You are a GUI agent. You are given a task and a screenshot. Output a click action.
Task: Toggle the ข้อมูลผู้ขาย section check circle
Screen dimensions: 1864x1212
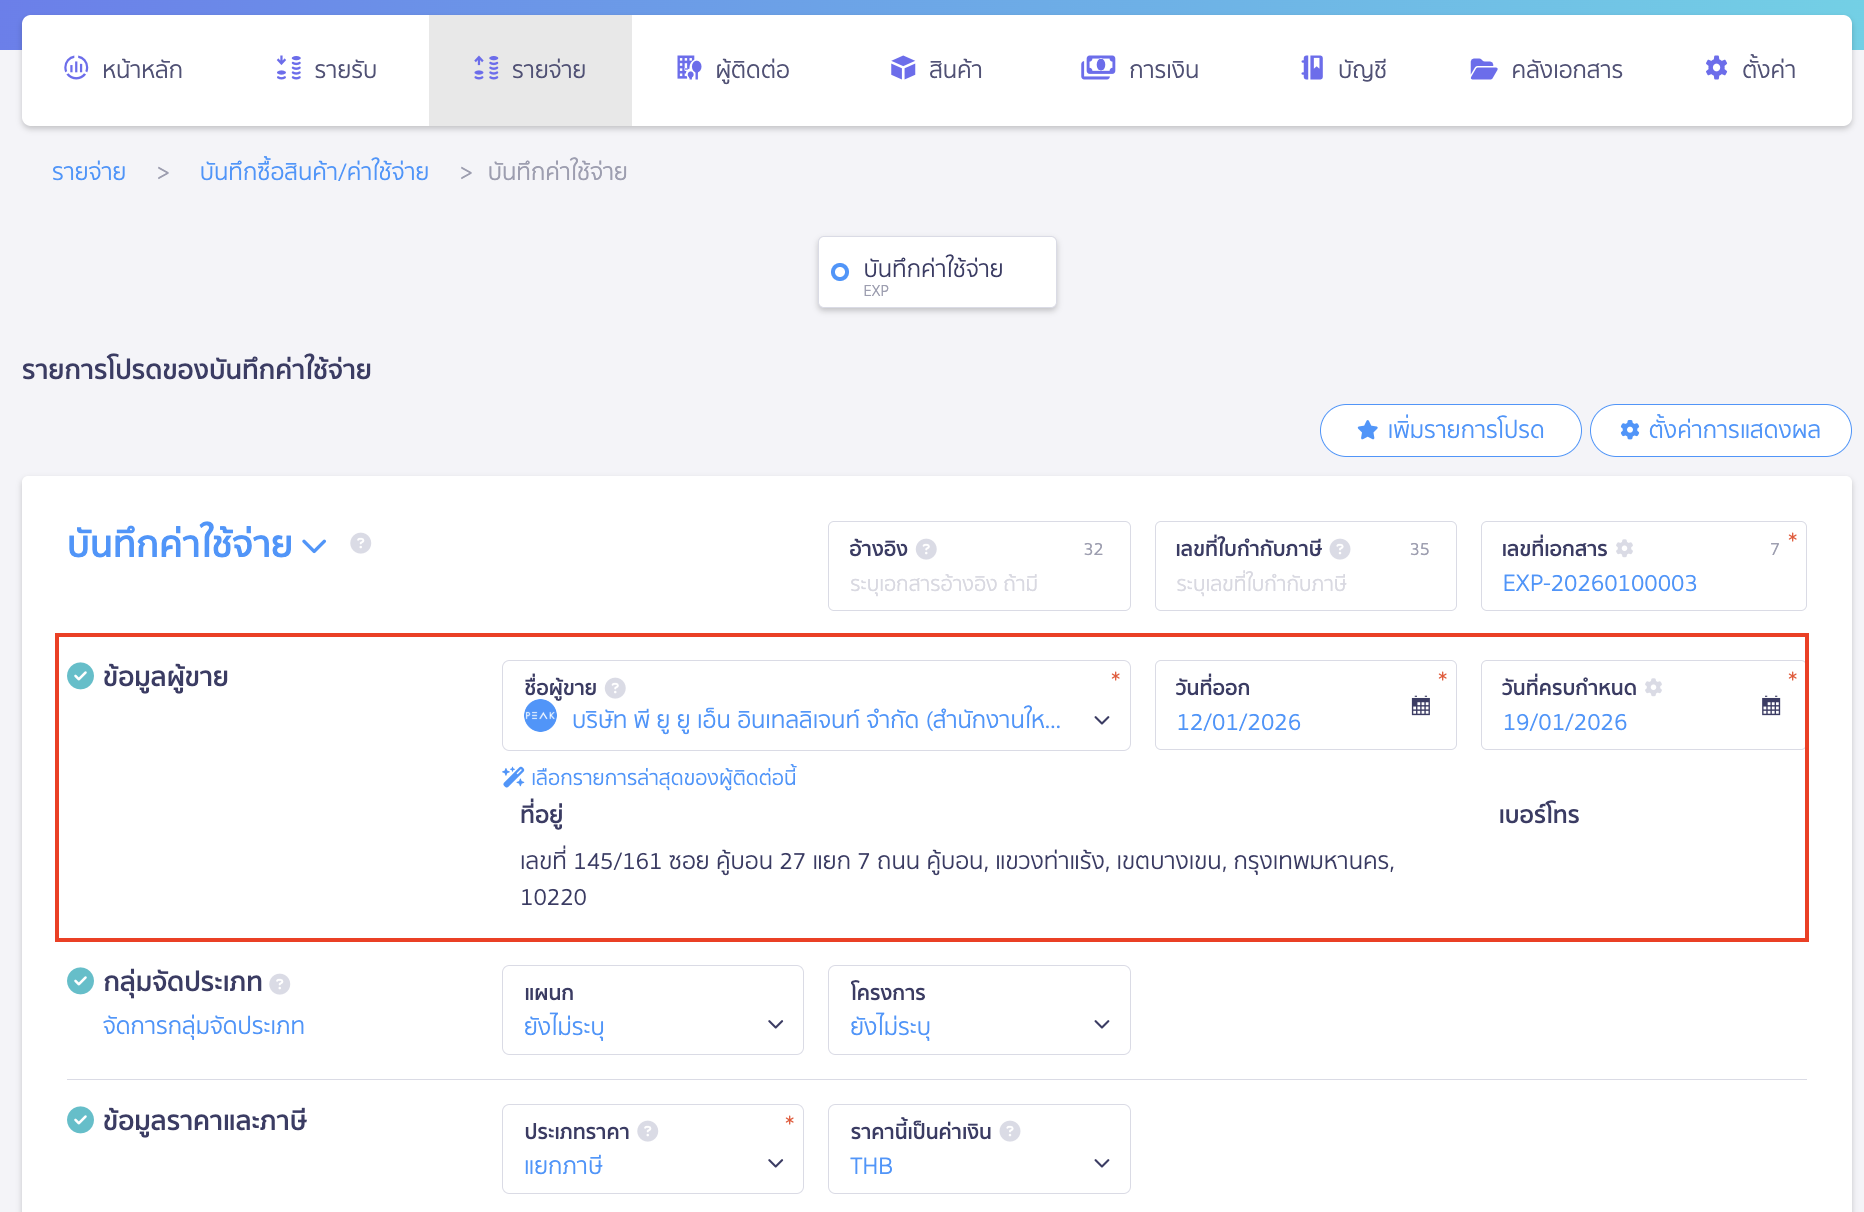click(80, 677)
